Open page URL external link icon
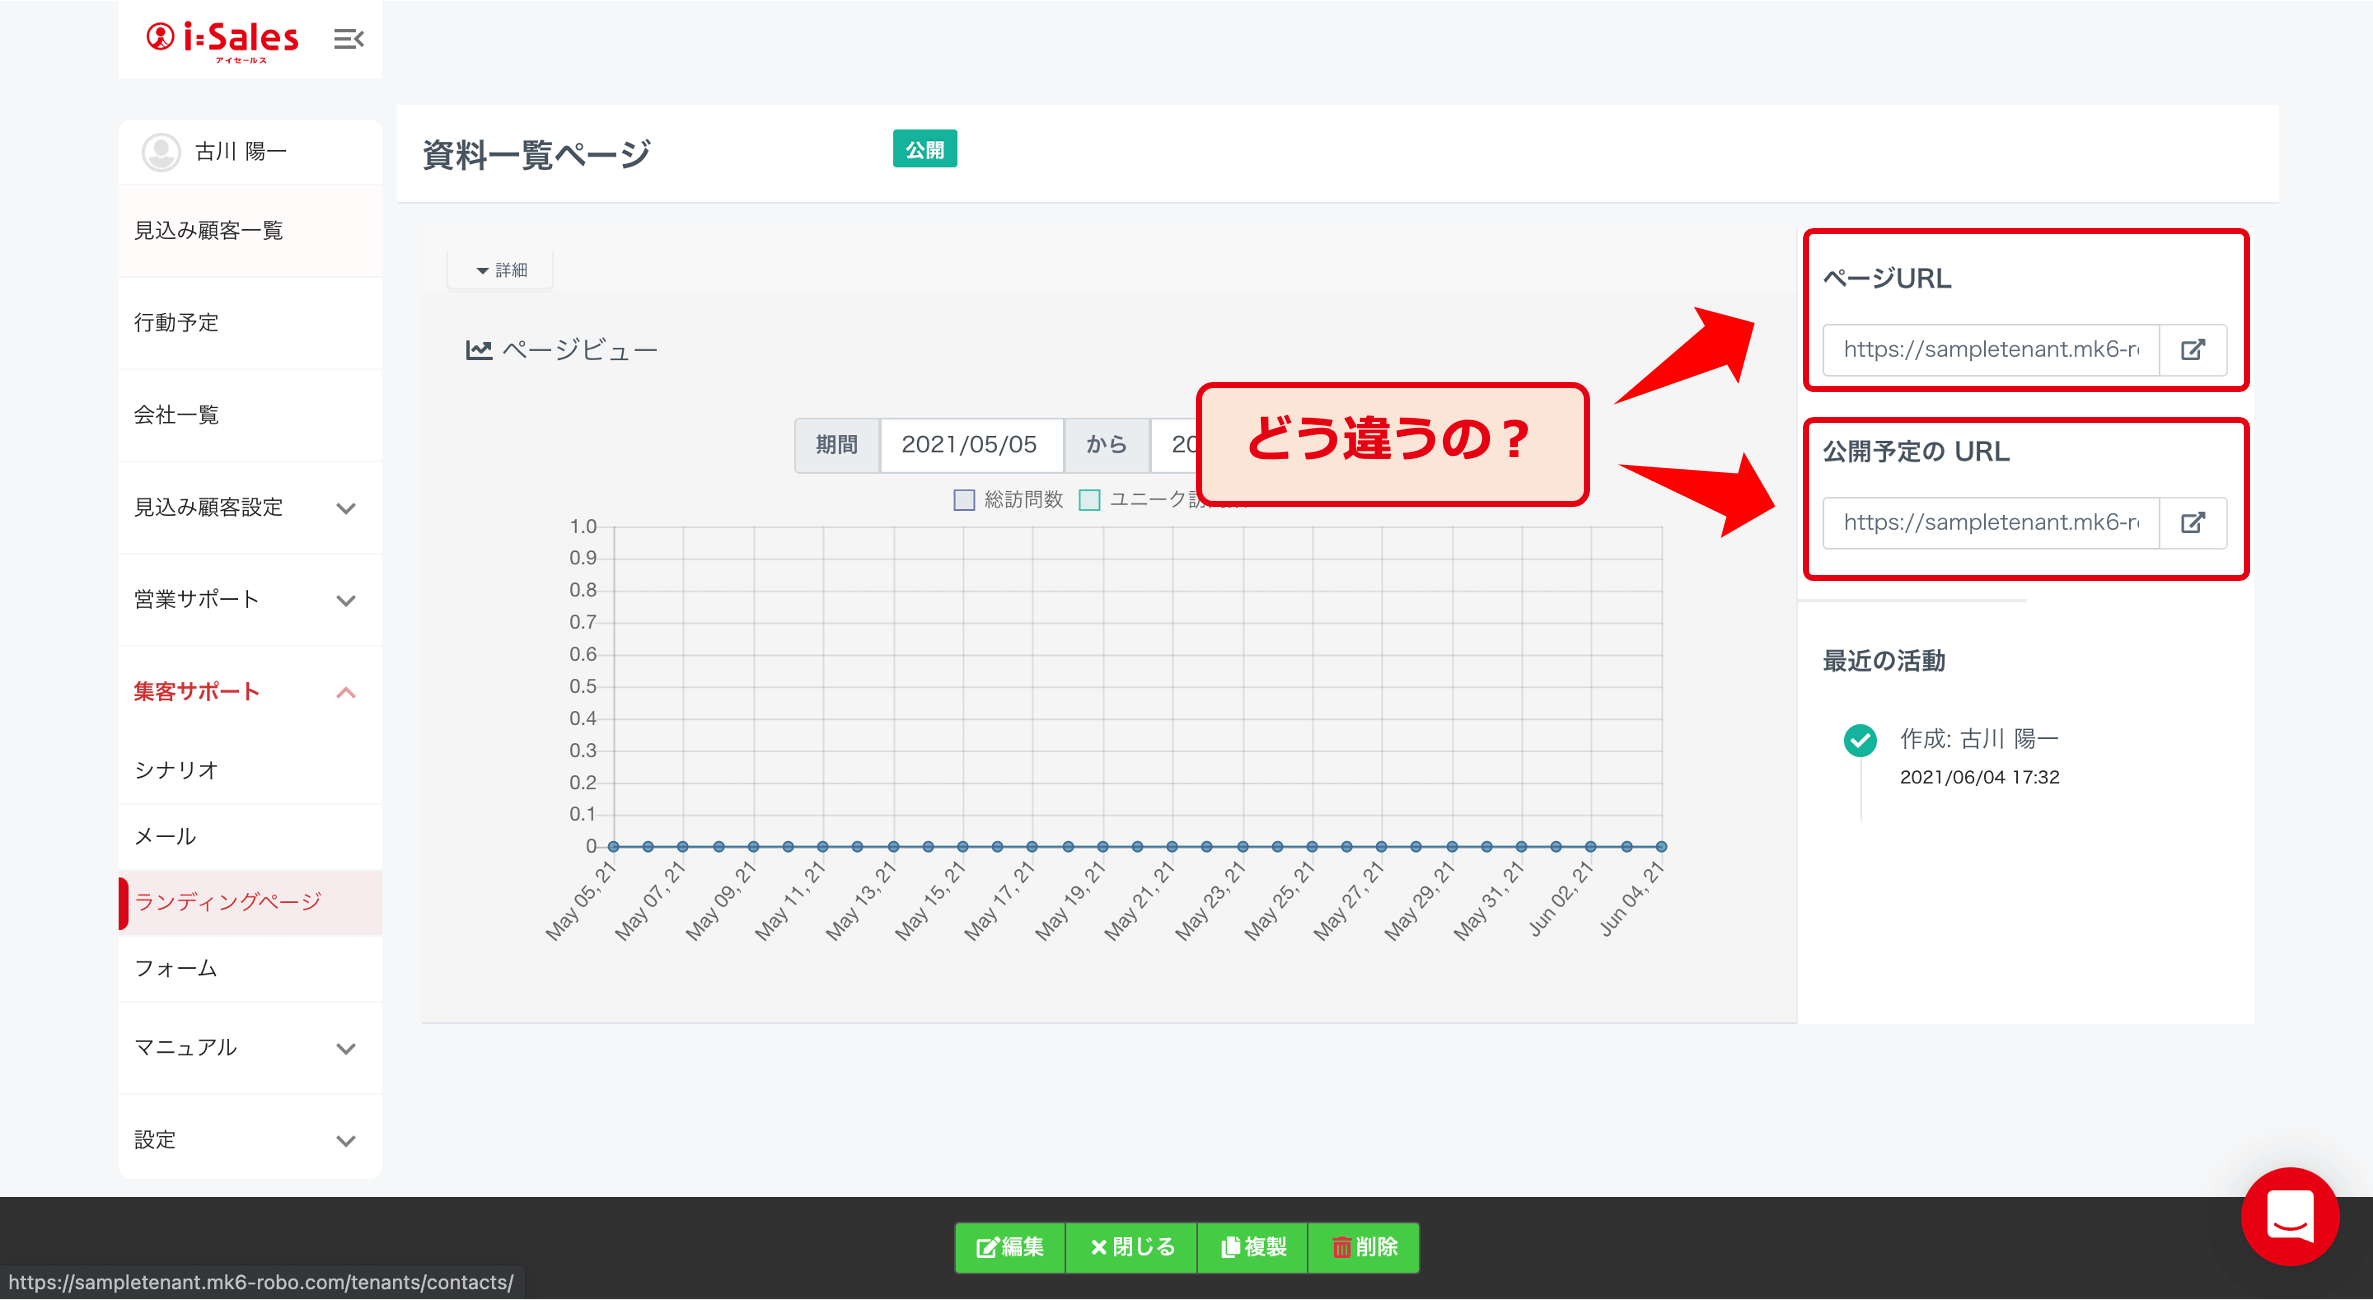Viewport: 2373px width, 1300px height. [2192, 350]
